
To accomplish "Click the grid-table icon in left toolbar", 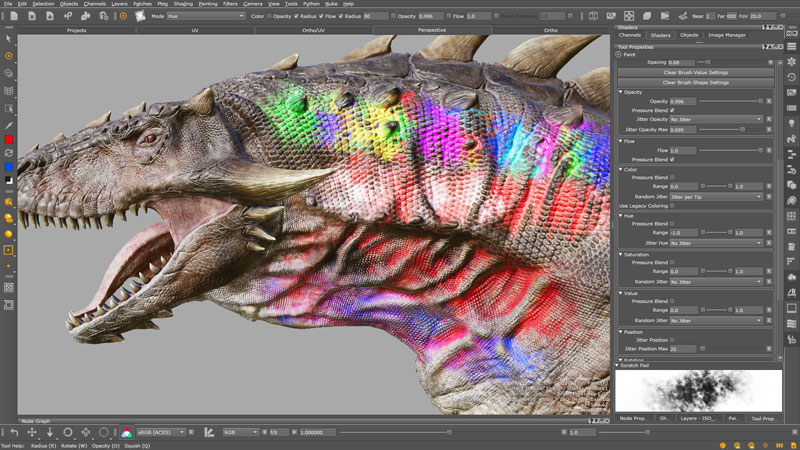I will [x=9, y=91].
